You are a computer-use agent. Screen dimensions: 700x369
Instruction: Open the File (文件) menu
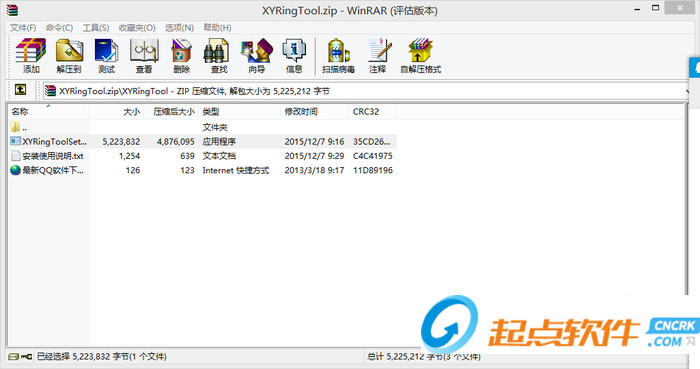(x=23, y=28)
